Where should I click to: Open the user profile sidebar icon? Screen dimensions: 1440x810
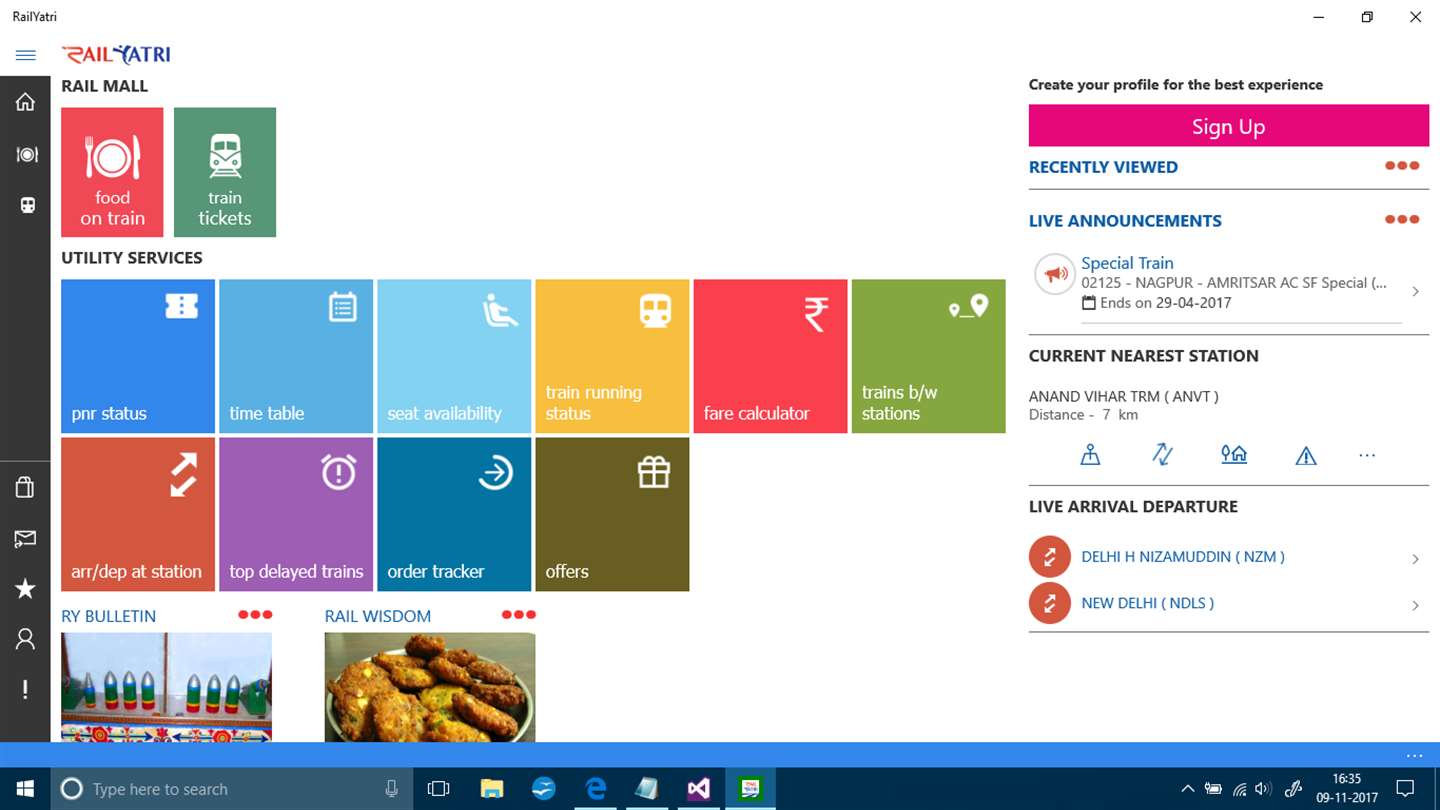25,639
